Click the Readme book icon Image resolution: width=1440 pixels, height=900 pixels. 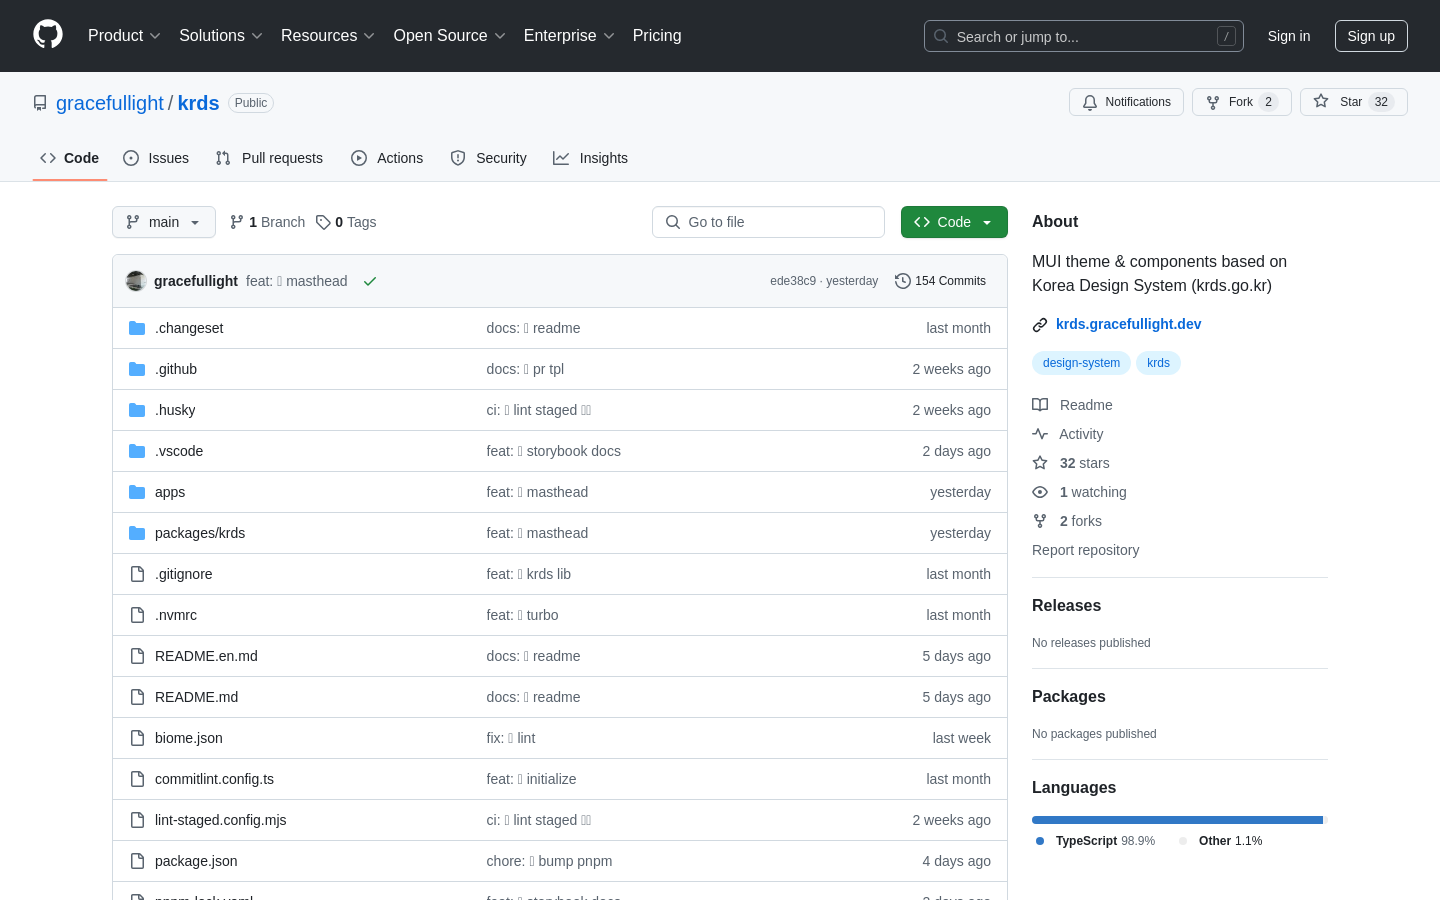[1040, 405]
